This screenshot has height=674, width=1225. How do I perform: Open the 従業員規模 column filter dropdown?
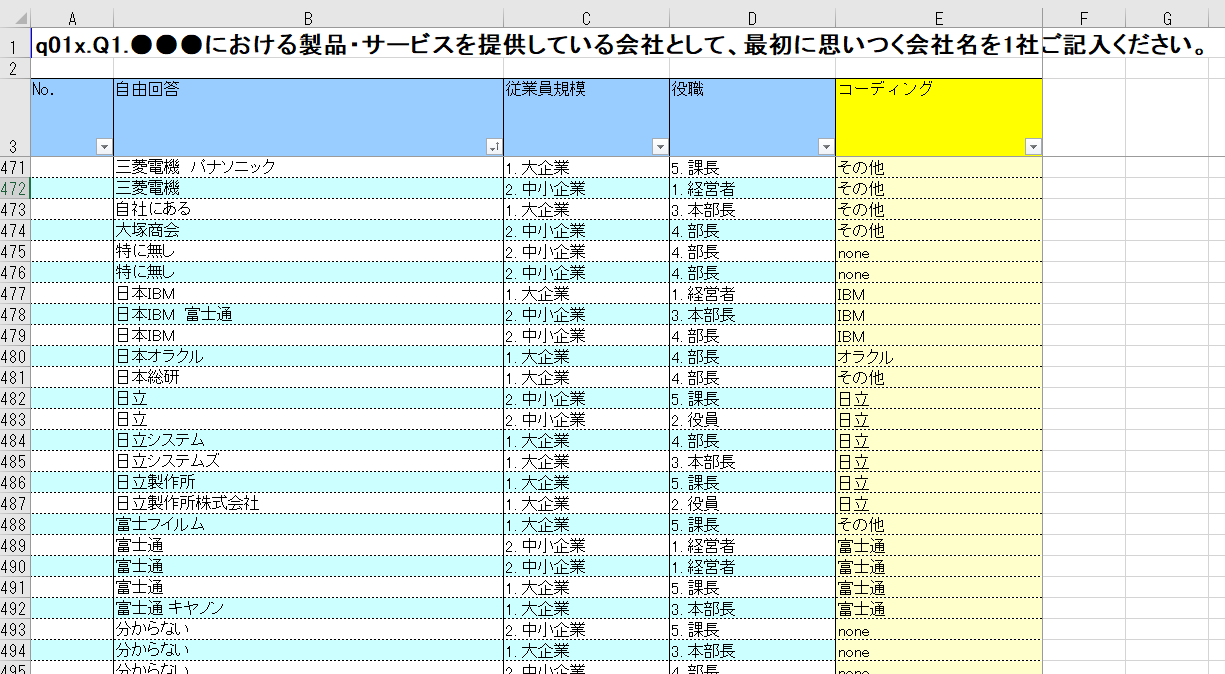tap(660, 147)
